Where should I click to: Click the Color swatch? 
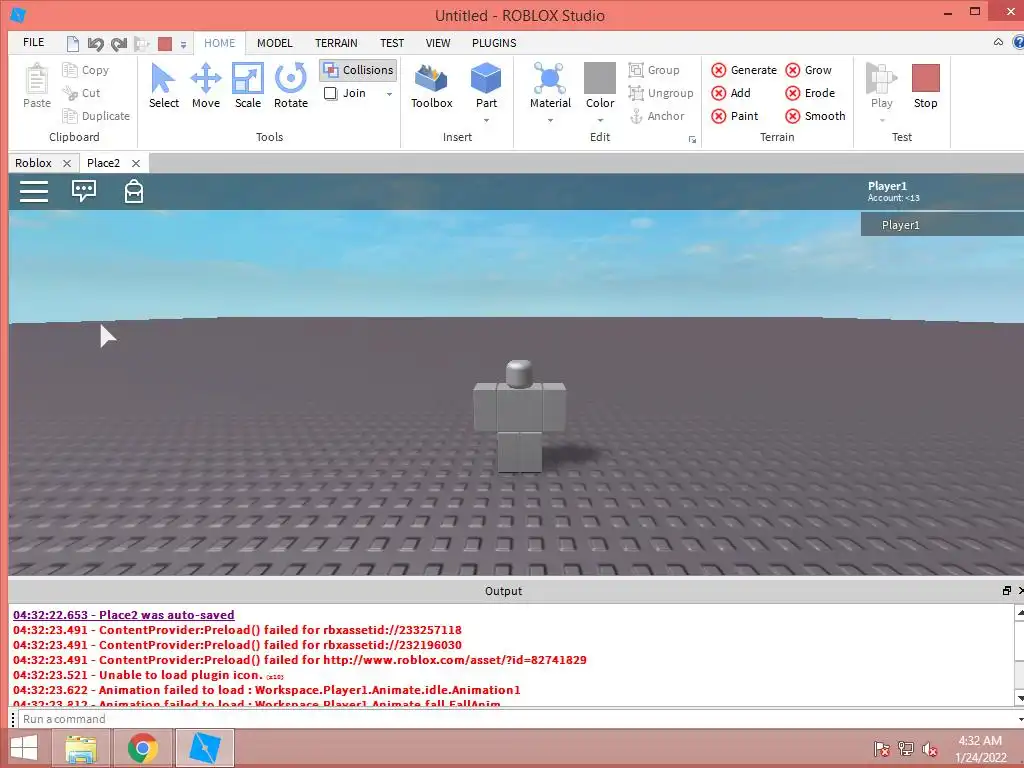click(x=600, y=78)
